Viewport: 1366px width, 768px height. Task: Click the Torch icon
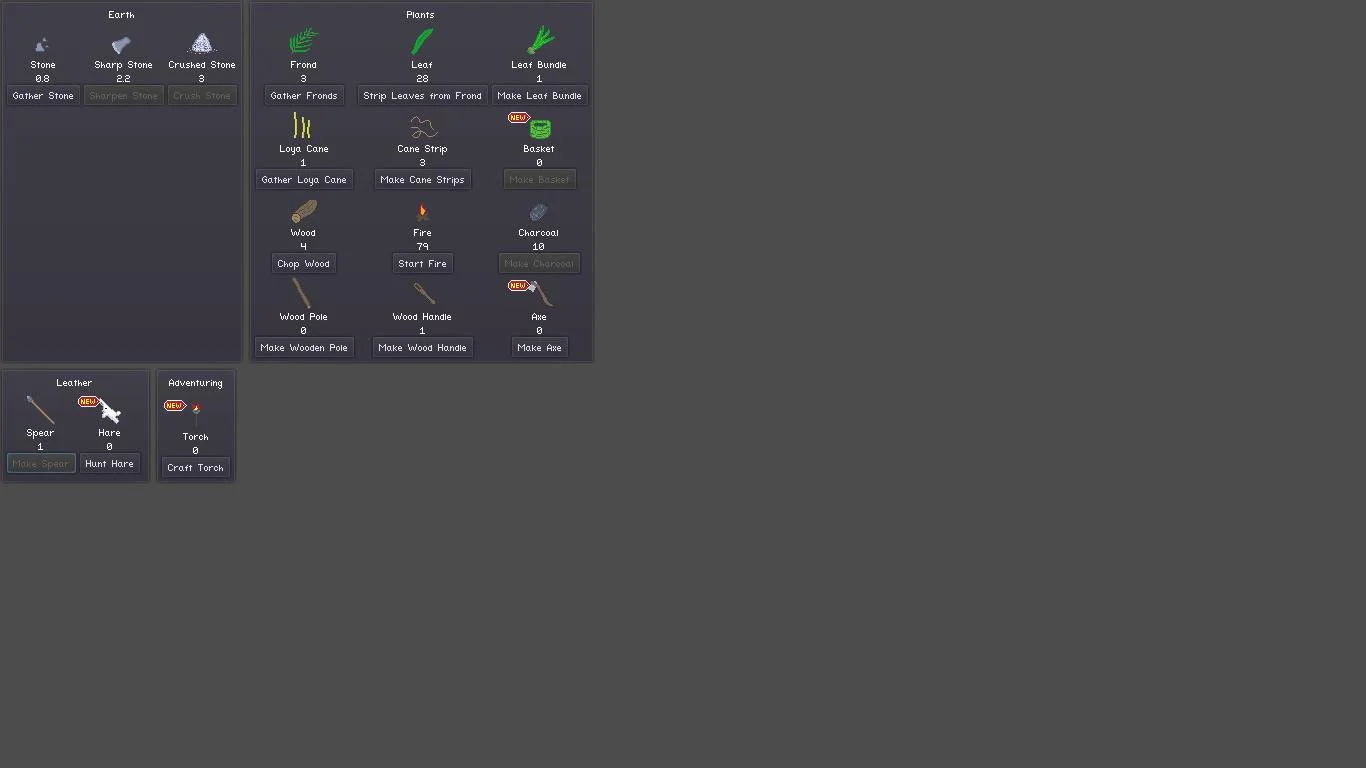196,413
